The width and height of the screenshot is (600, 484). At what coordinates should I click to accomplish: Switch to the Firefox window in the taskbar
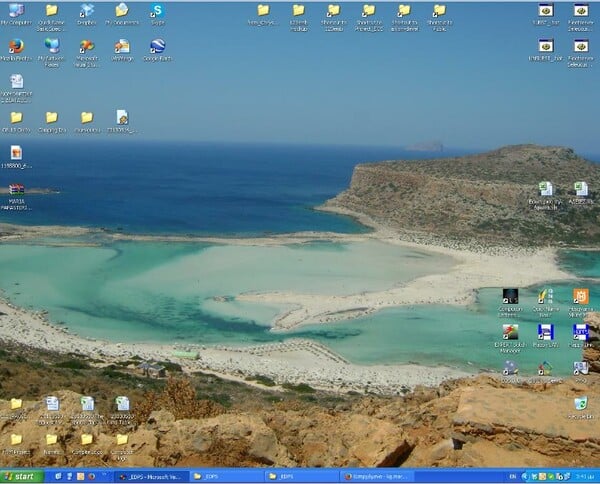tap(375, 477)
